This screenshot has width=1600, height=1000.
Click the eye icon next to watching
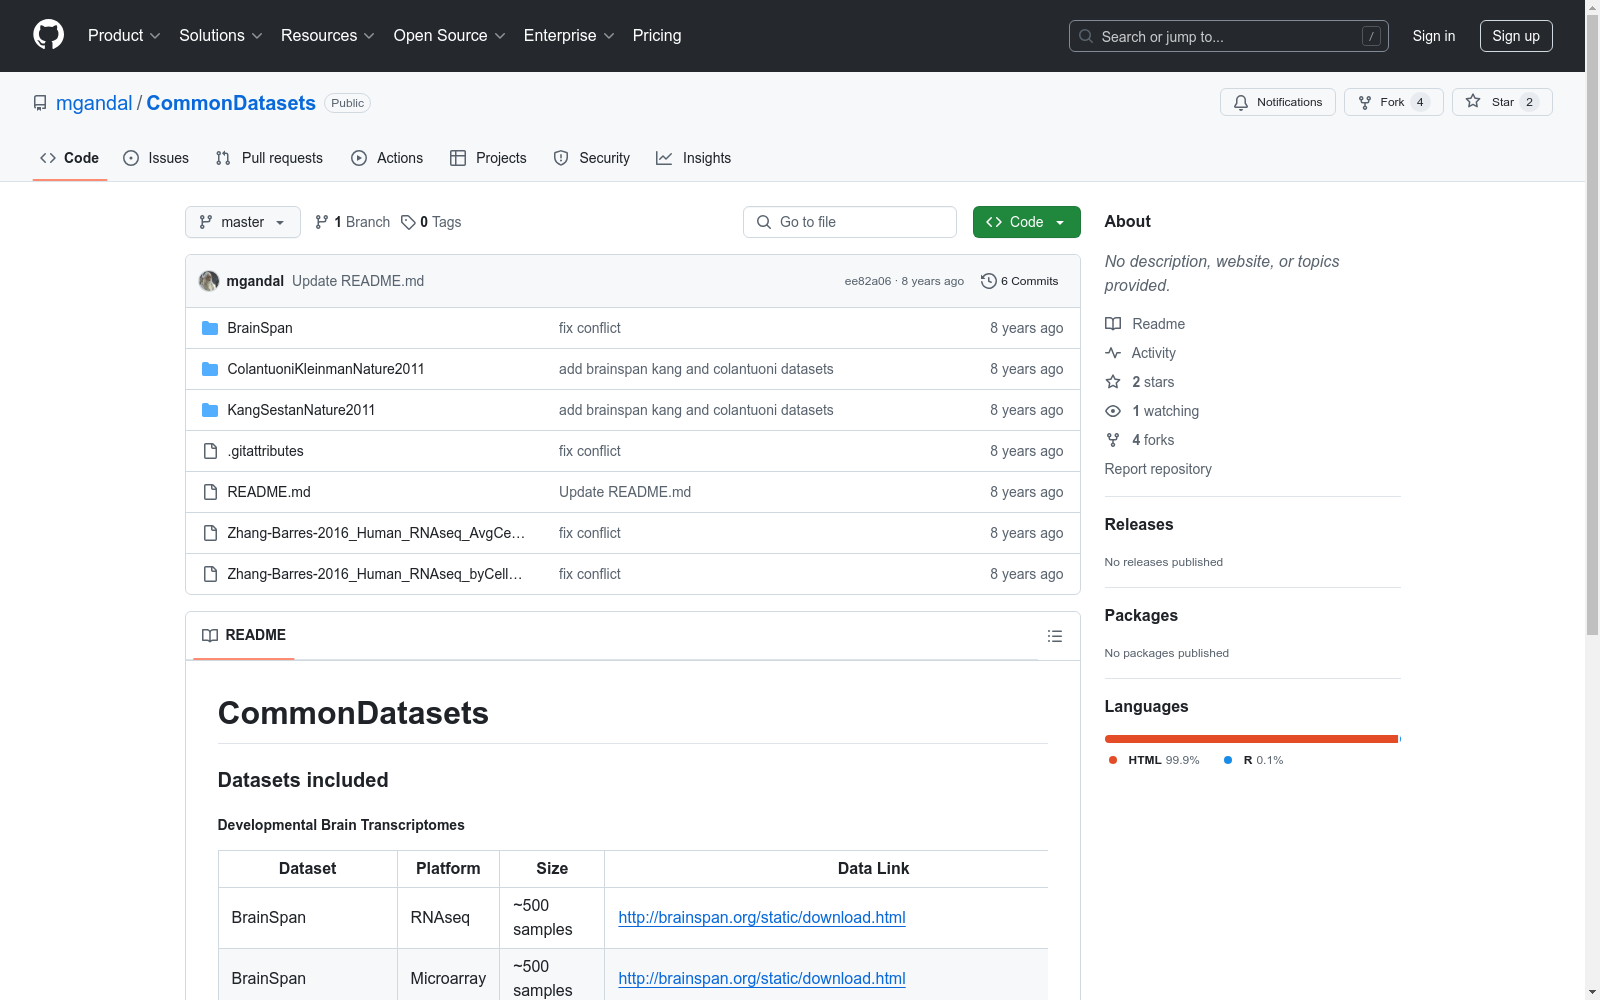pos(1113,411)
